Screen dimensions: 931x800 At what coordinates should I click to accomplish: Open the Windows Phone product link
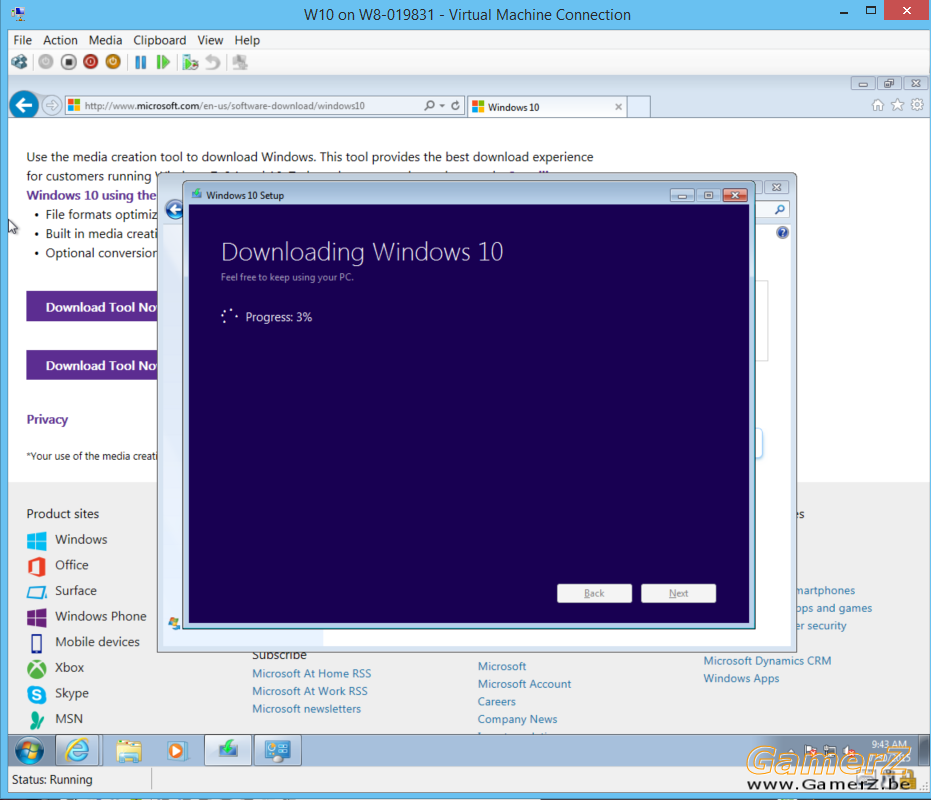coord(101,616)
